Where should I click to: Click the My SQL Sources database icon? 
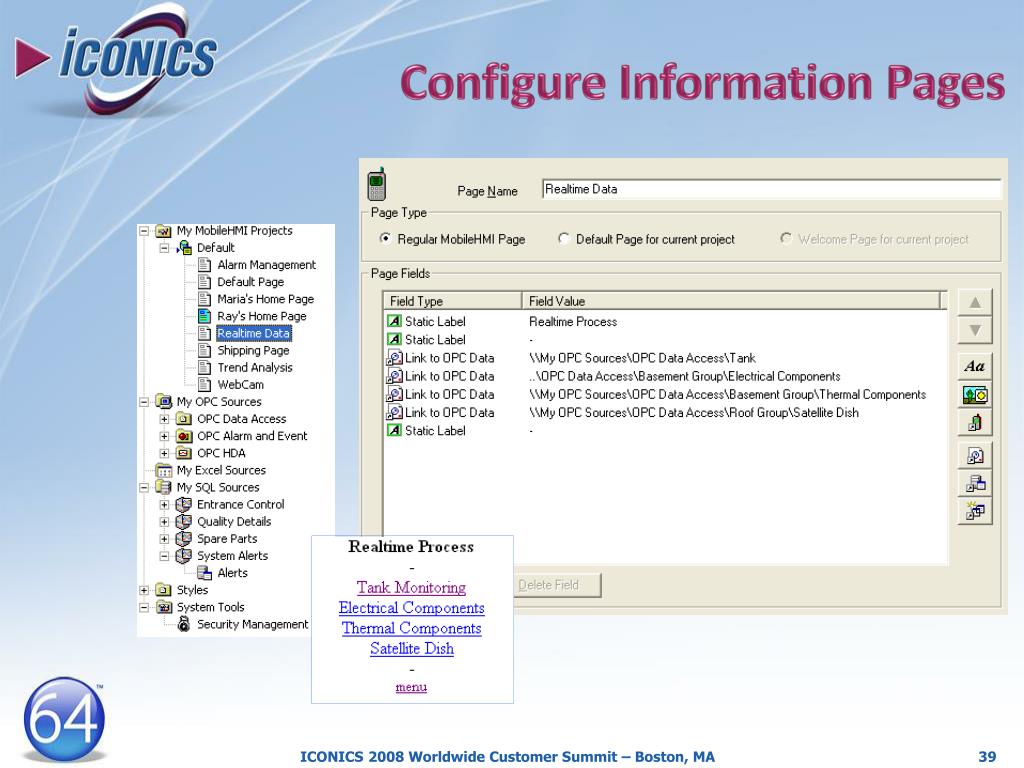[x=163, y=487]
